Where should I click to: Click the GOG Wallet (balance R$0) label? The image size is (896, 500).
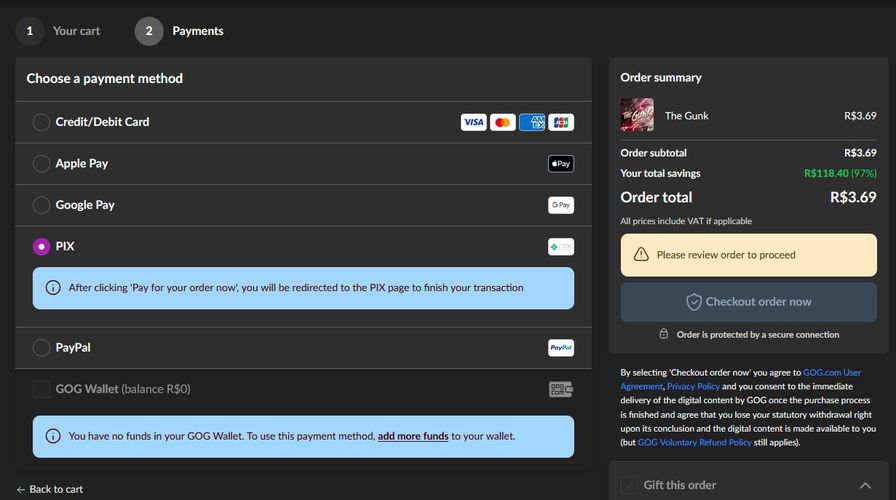(x=123, y=389)
